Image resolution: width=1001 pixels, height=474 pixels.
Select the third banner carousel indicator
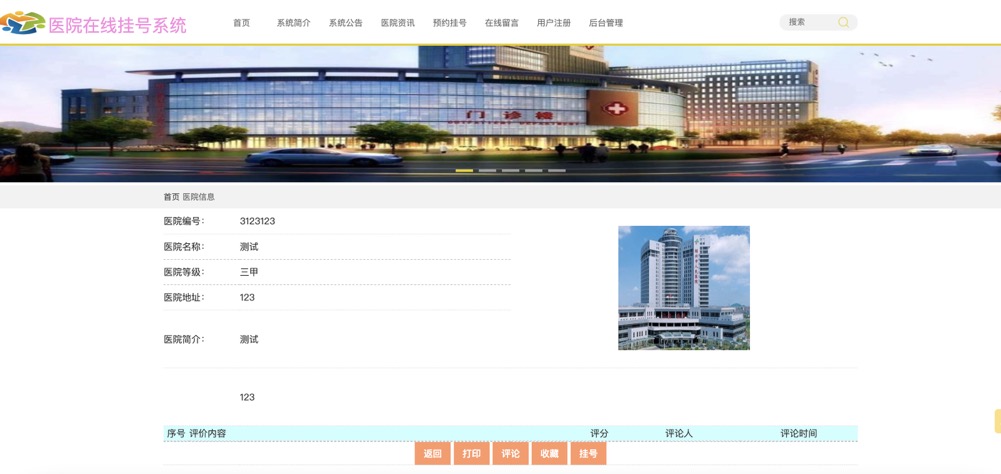point(510,171)
